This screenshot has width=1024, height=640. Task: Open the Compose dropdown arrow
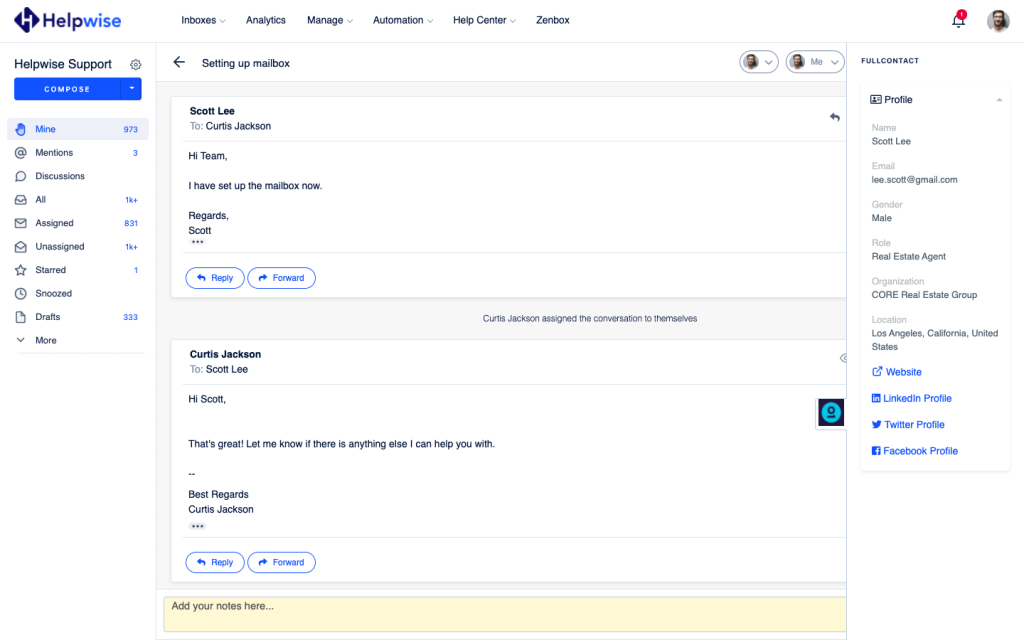tap(131, 89)
